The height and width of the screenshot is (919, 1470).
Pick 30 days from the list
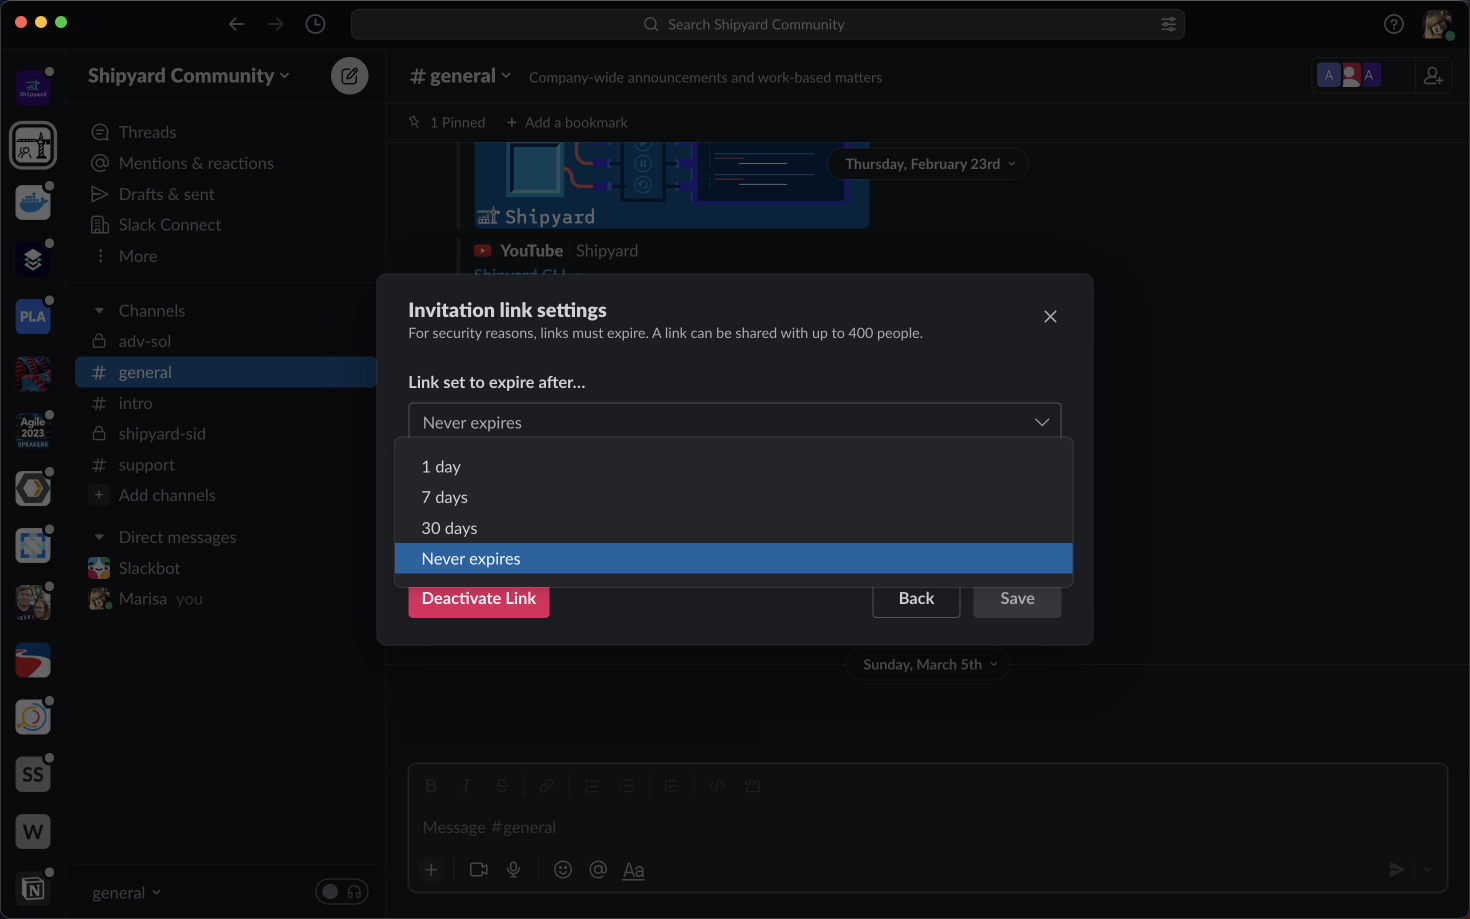tap(734, 528)
